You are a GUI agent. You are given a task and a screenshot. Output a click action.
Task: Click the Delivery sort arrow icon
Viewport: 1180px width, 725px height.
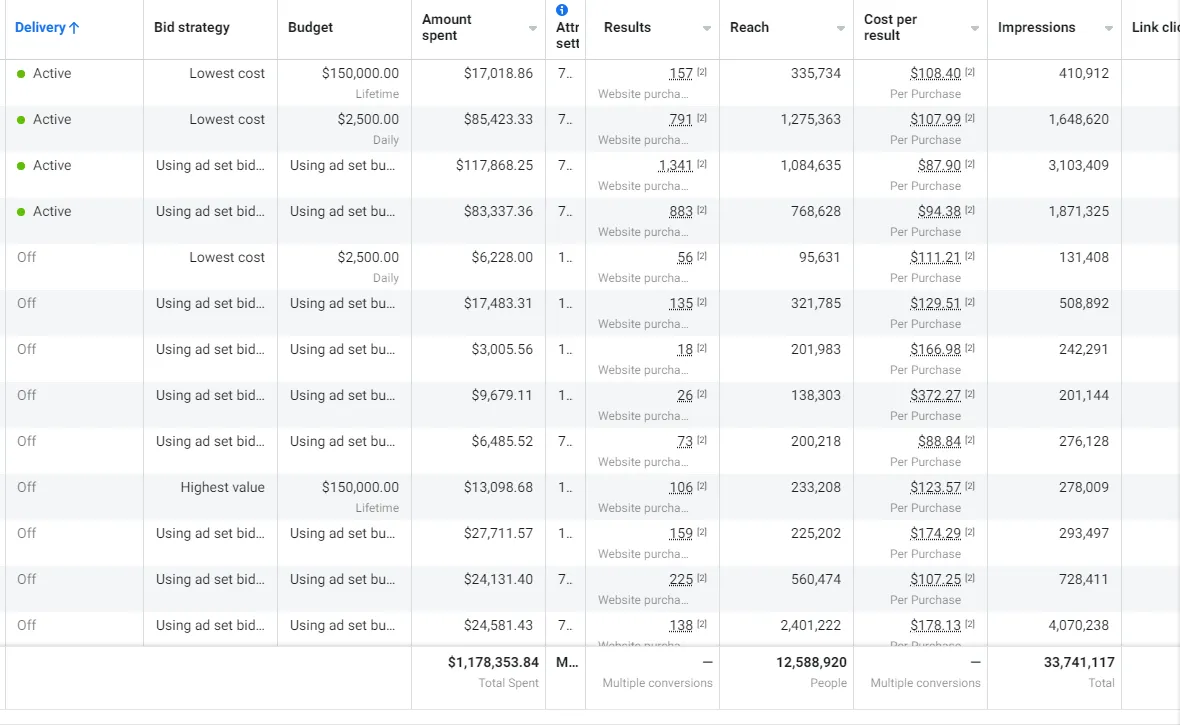tap(74, 28)
